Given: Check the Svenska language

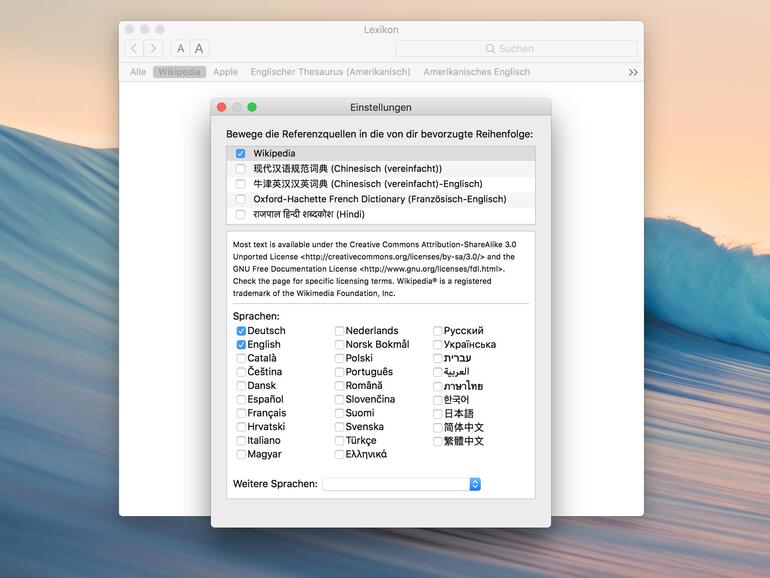Looking at the screenshot, I should pyautogui.click(x=339, y=427).
